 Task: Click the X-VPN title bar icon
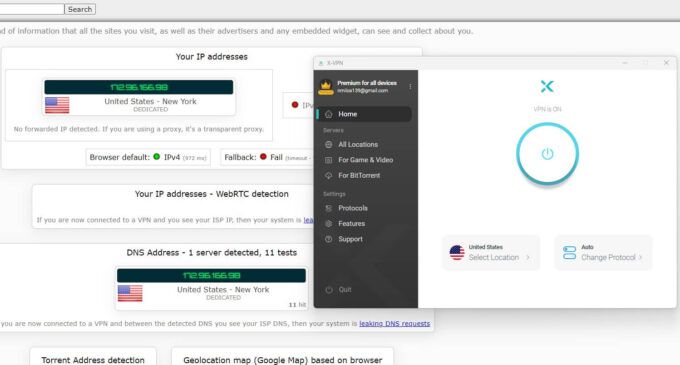[321, 63]
